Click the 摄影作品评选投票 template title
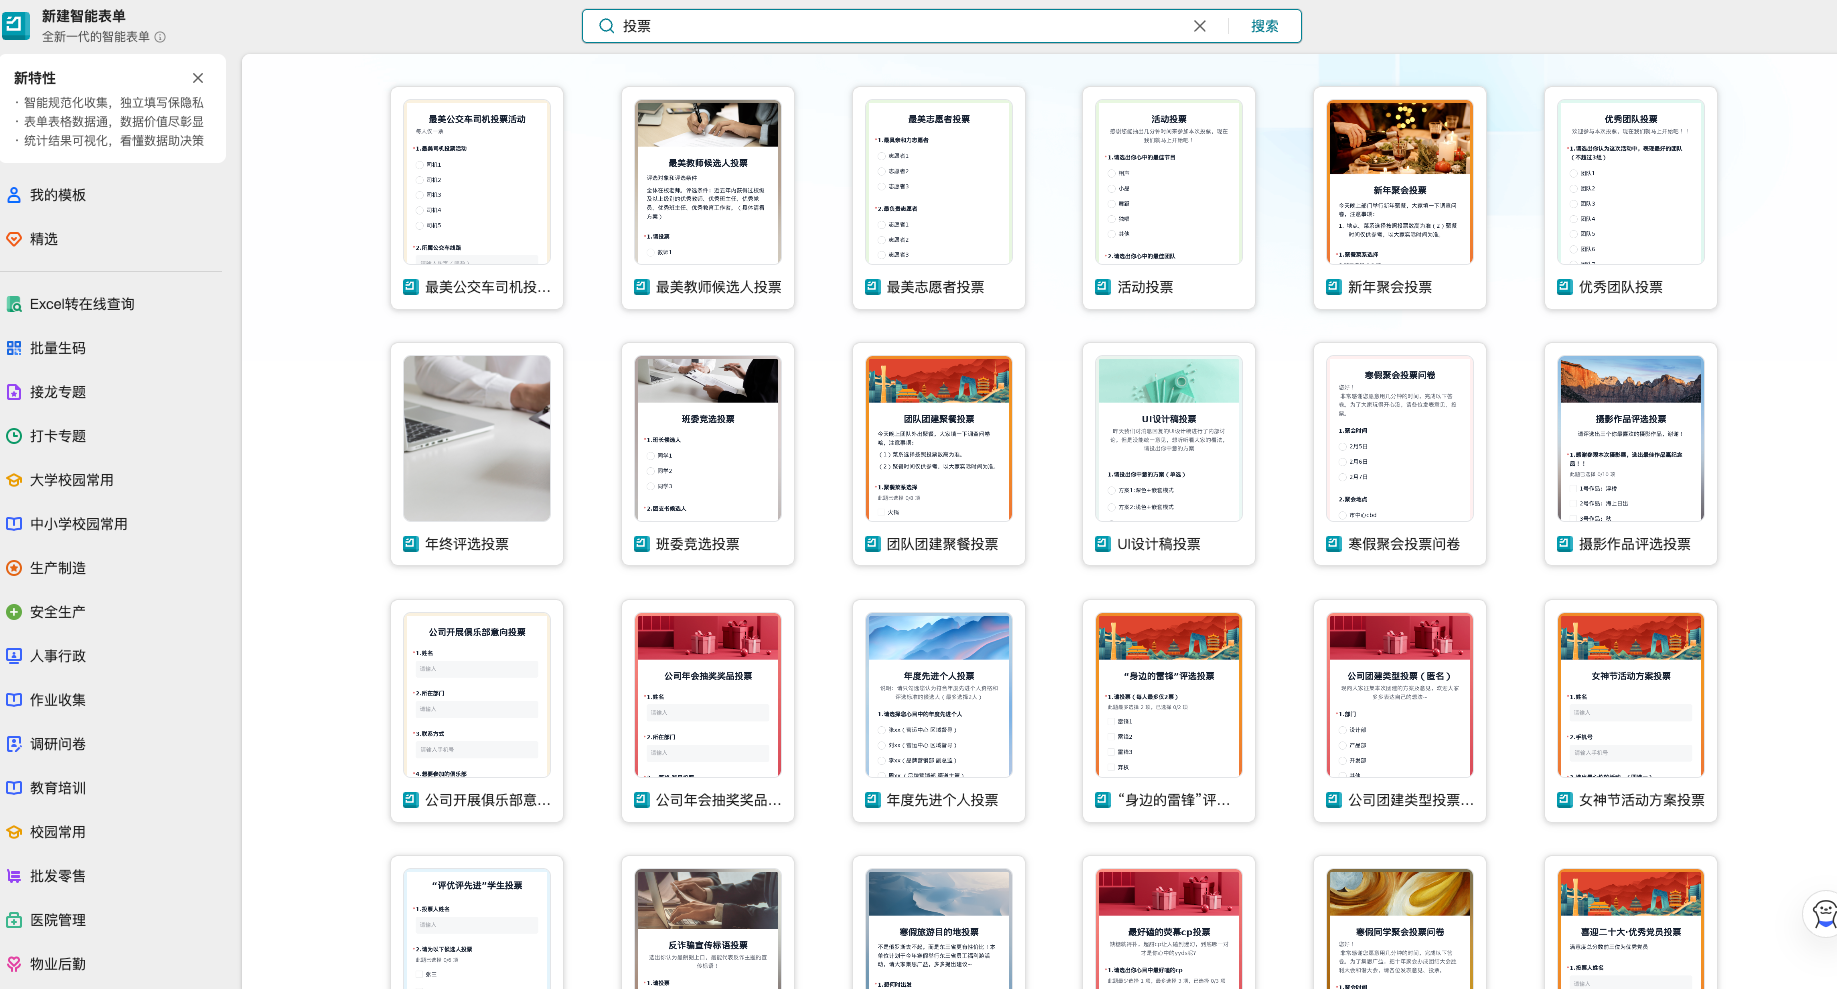Viewport: 1837px width, 989px height. point(1634,544)
